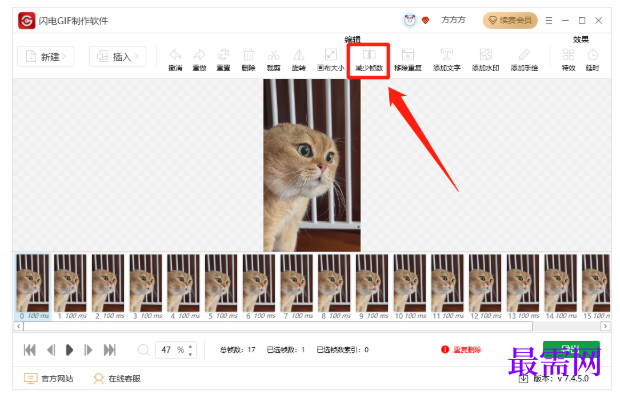Image resolution: width=620 pixels, height=393 pixels.
Task: Click the green Export button
Action: point(571,349)
